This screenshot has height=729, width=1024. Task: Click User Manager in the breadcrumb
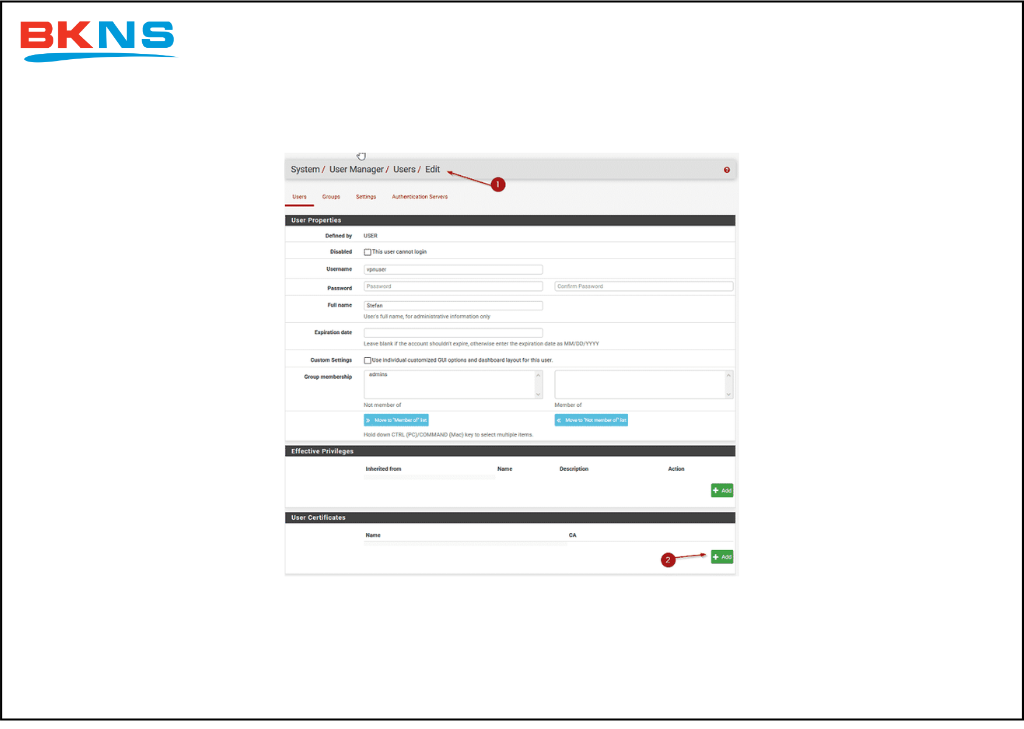coord(356,170)
